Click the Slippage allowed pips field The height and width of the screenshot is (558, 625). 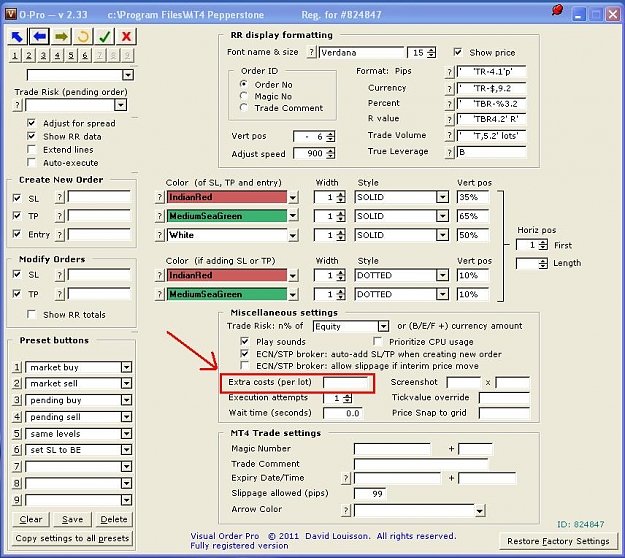[x=370, y=494]
